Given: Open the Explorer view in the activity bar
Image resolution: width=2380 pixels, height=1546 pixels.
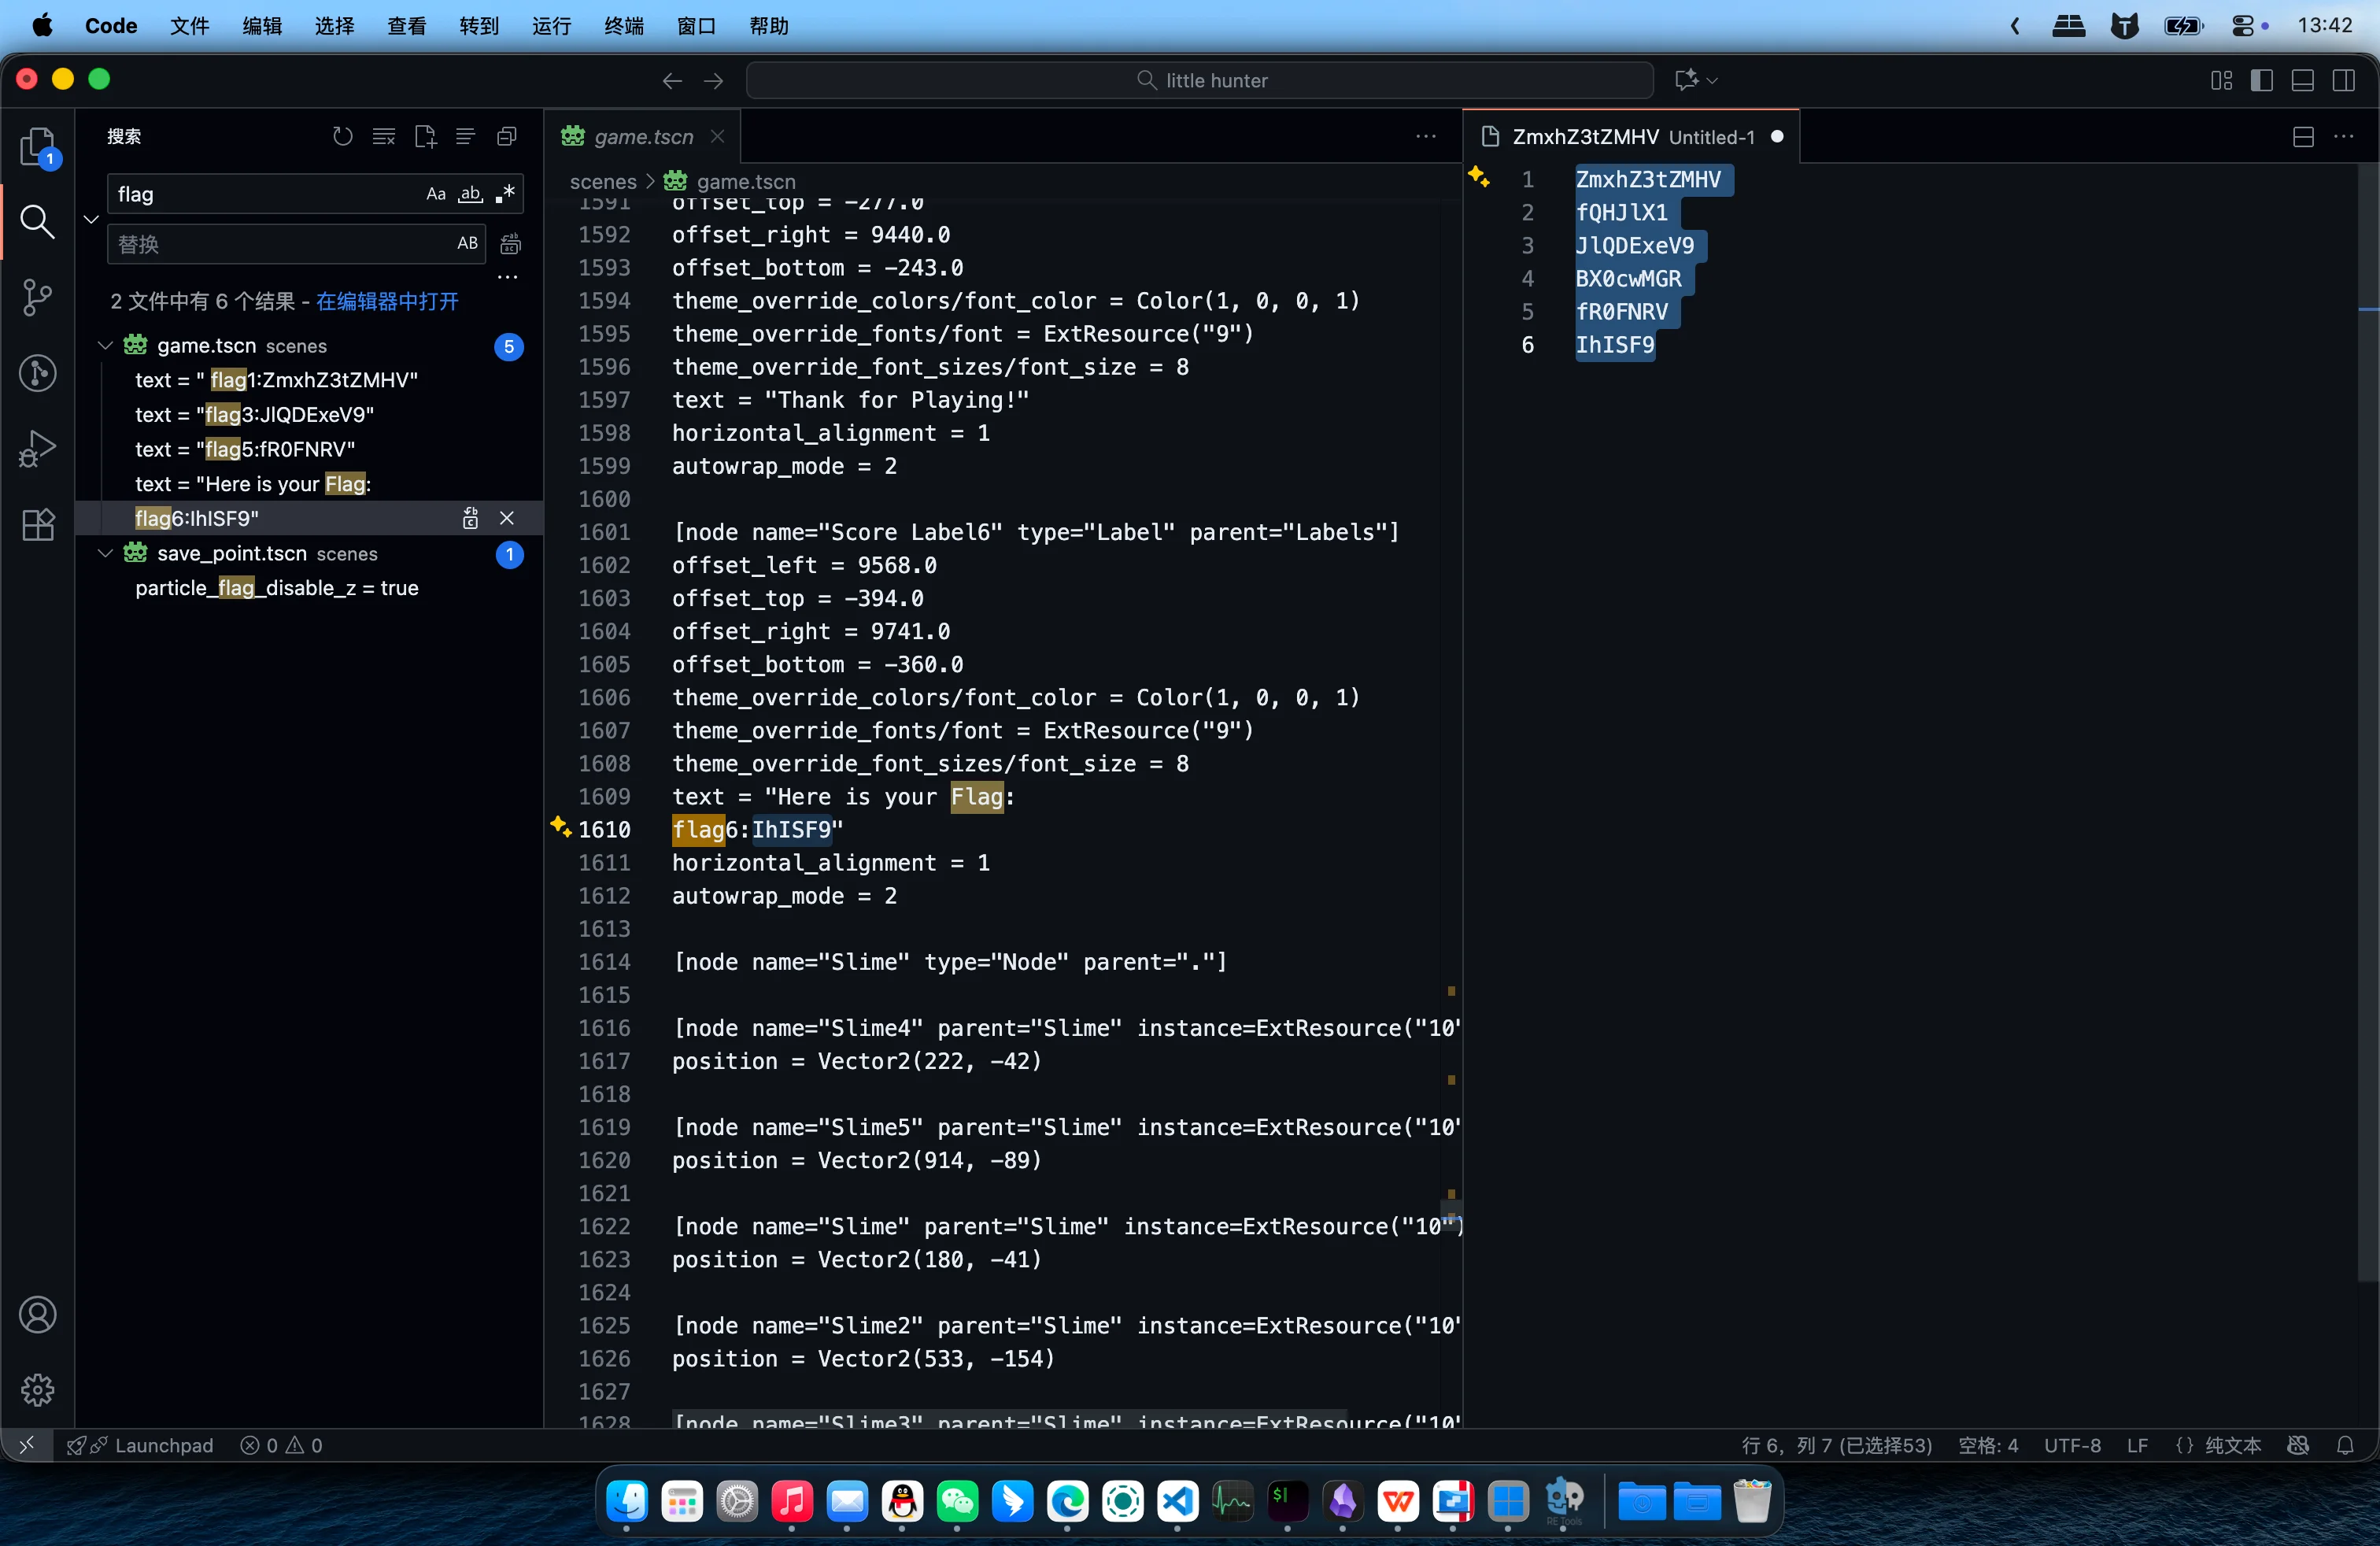Looking at the screenshot, I should point(38,147).
